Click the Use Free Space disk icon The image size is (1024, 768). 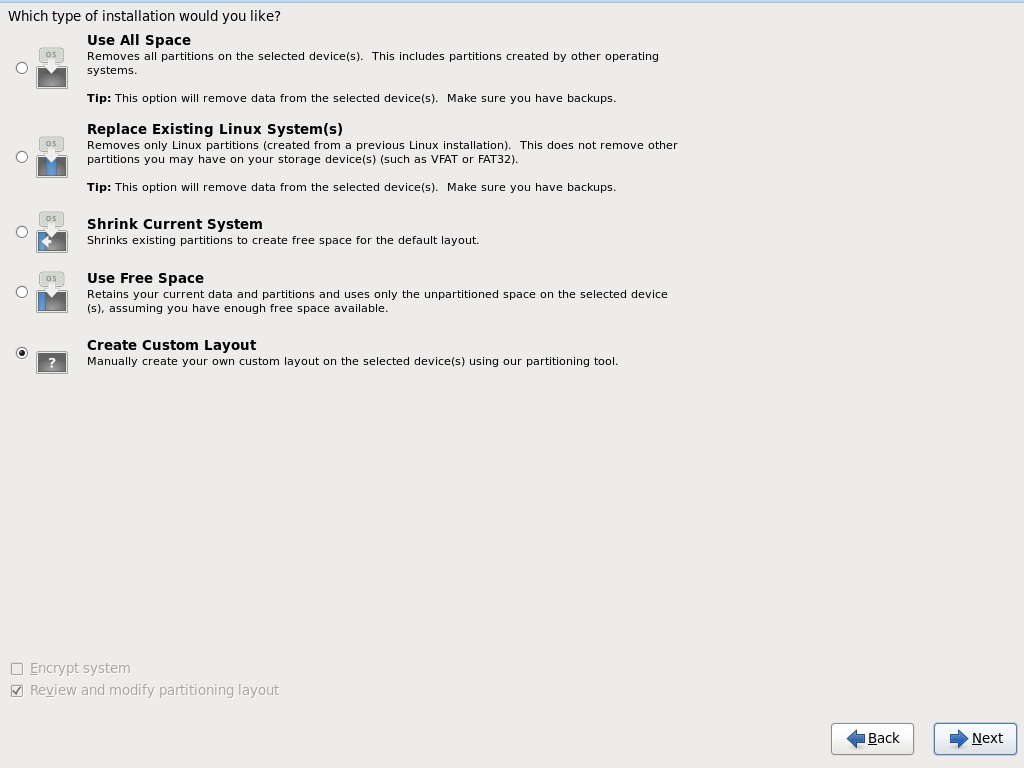pos(52,292)
